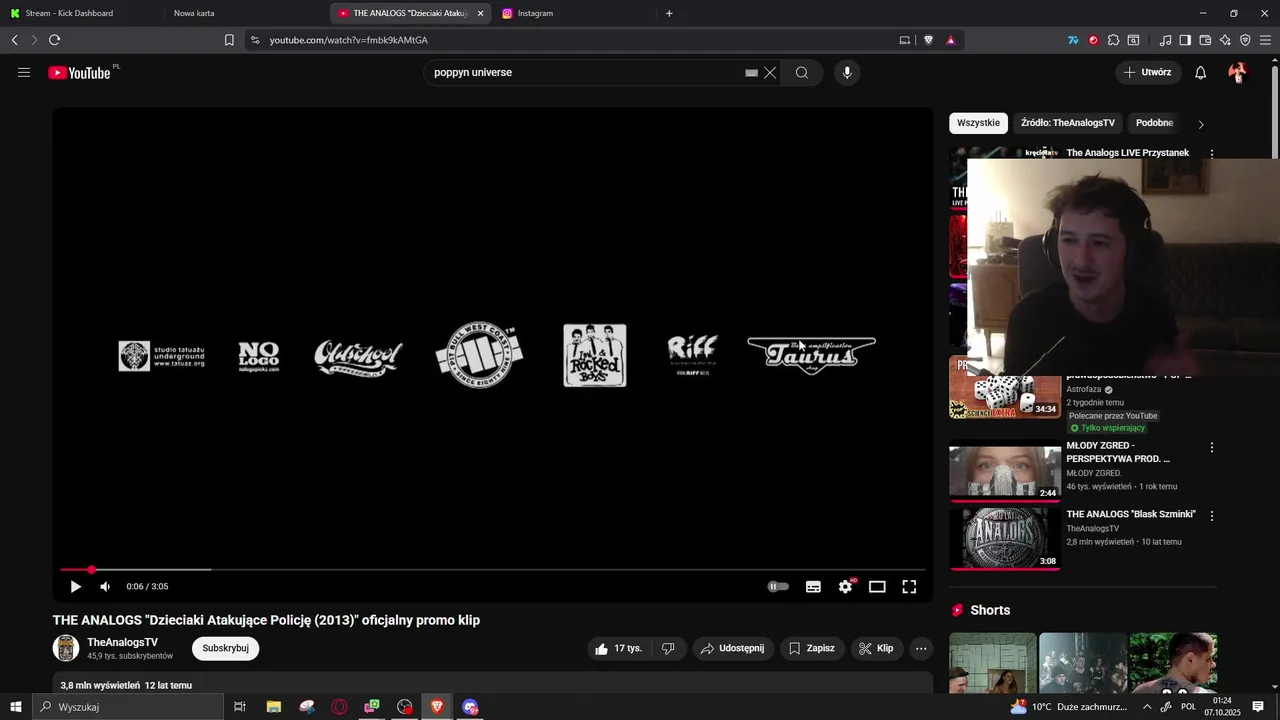Click the Udostępnij share button

click(x=733, y=648)
